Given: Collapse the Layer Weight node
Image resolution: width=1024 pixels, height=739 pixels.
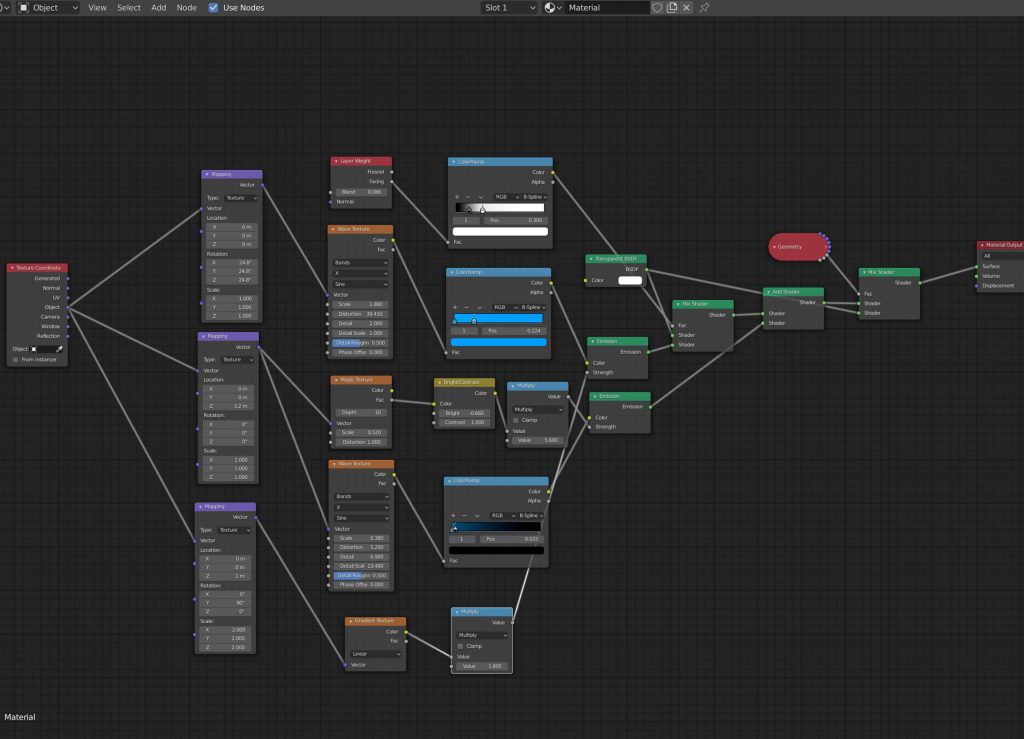Looking at the screenshot, I should [x=336, y=161].
